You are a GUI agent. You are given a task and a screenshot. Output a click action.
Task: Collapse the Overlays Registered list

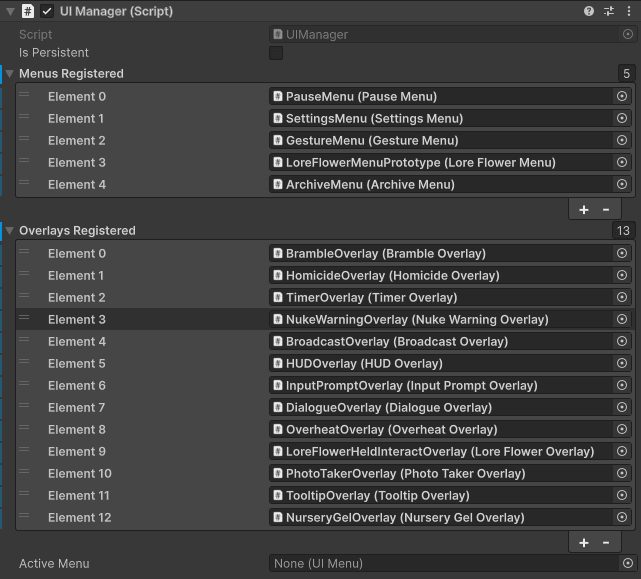coord(10,231)
